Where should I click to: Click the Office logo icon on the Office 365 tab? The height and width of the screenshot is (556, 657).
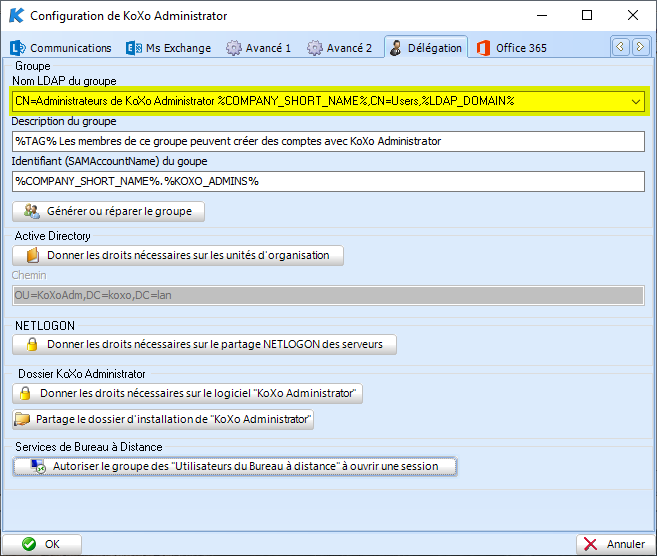point(483,48)
